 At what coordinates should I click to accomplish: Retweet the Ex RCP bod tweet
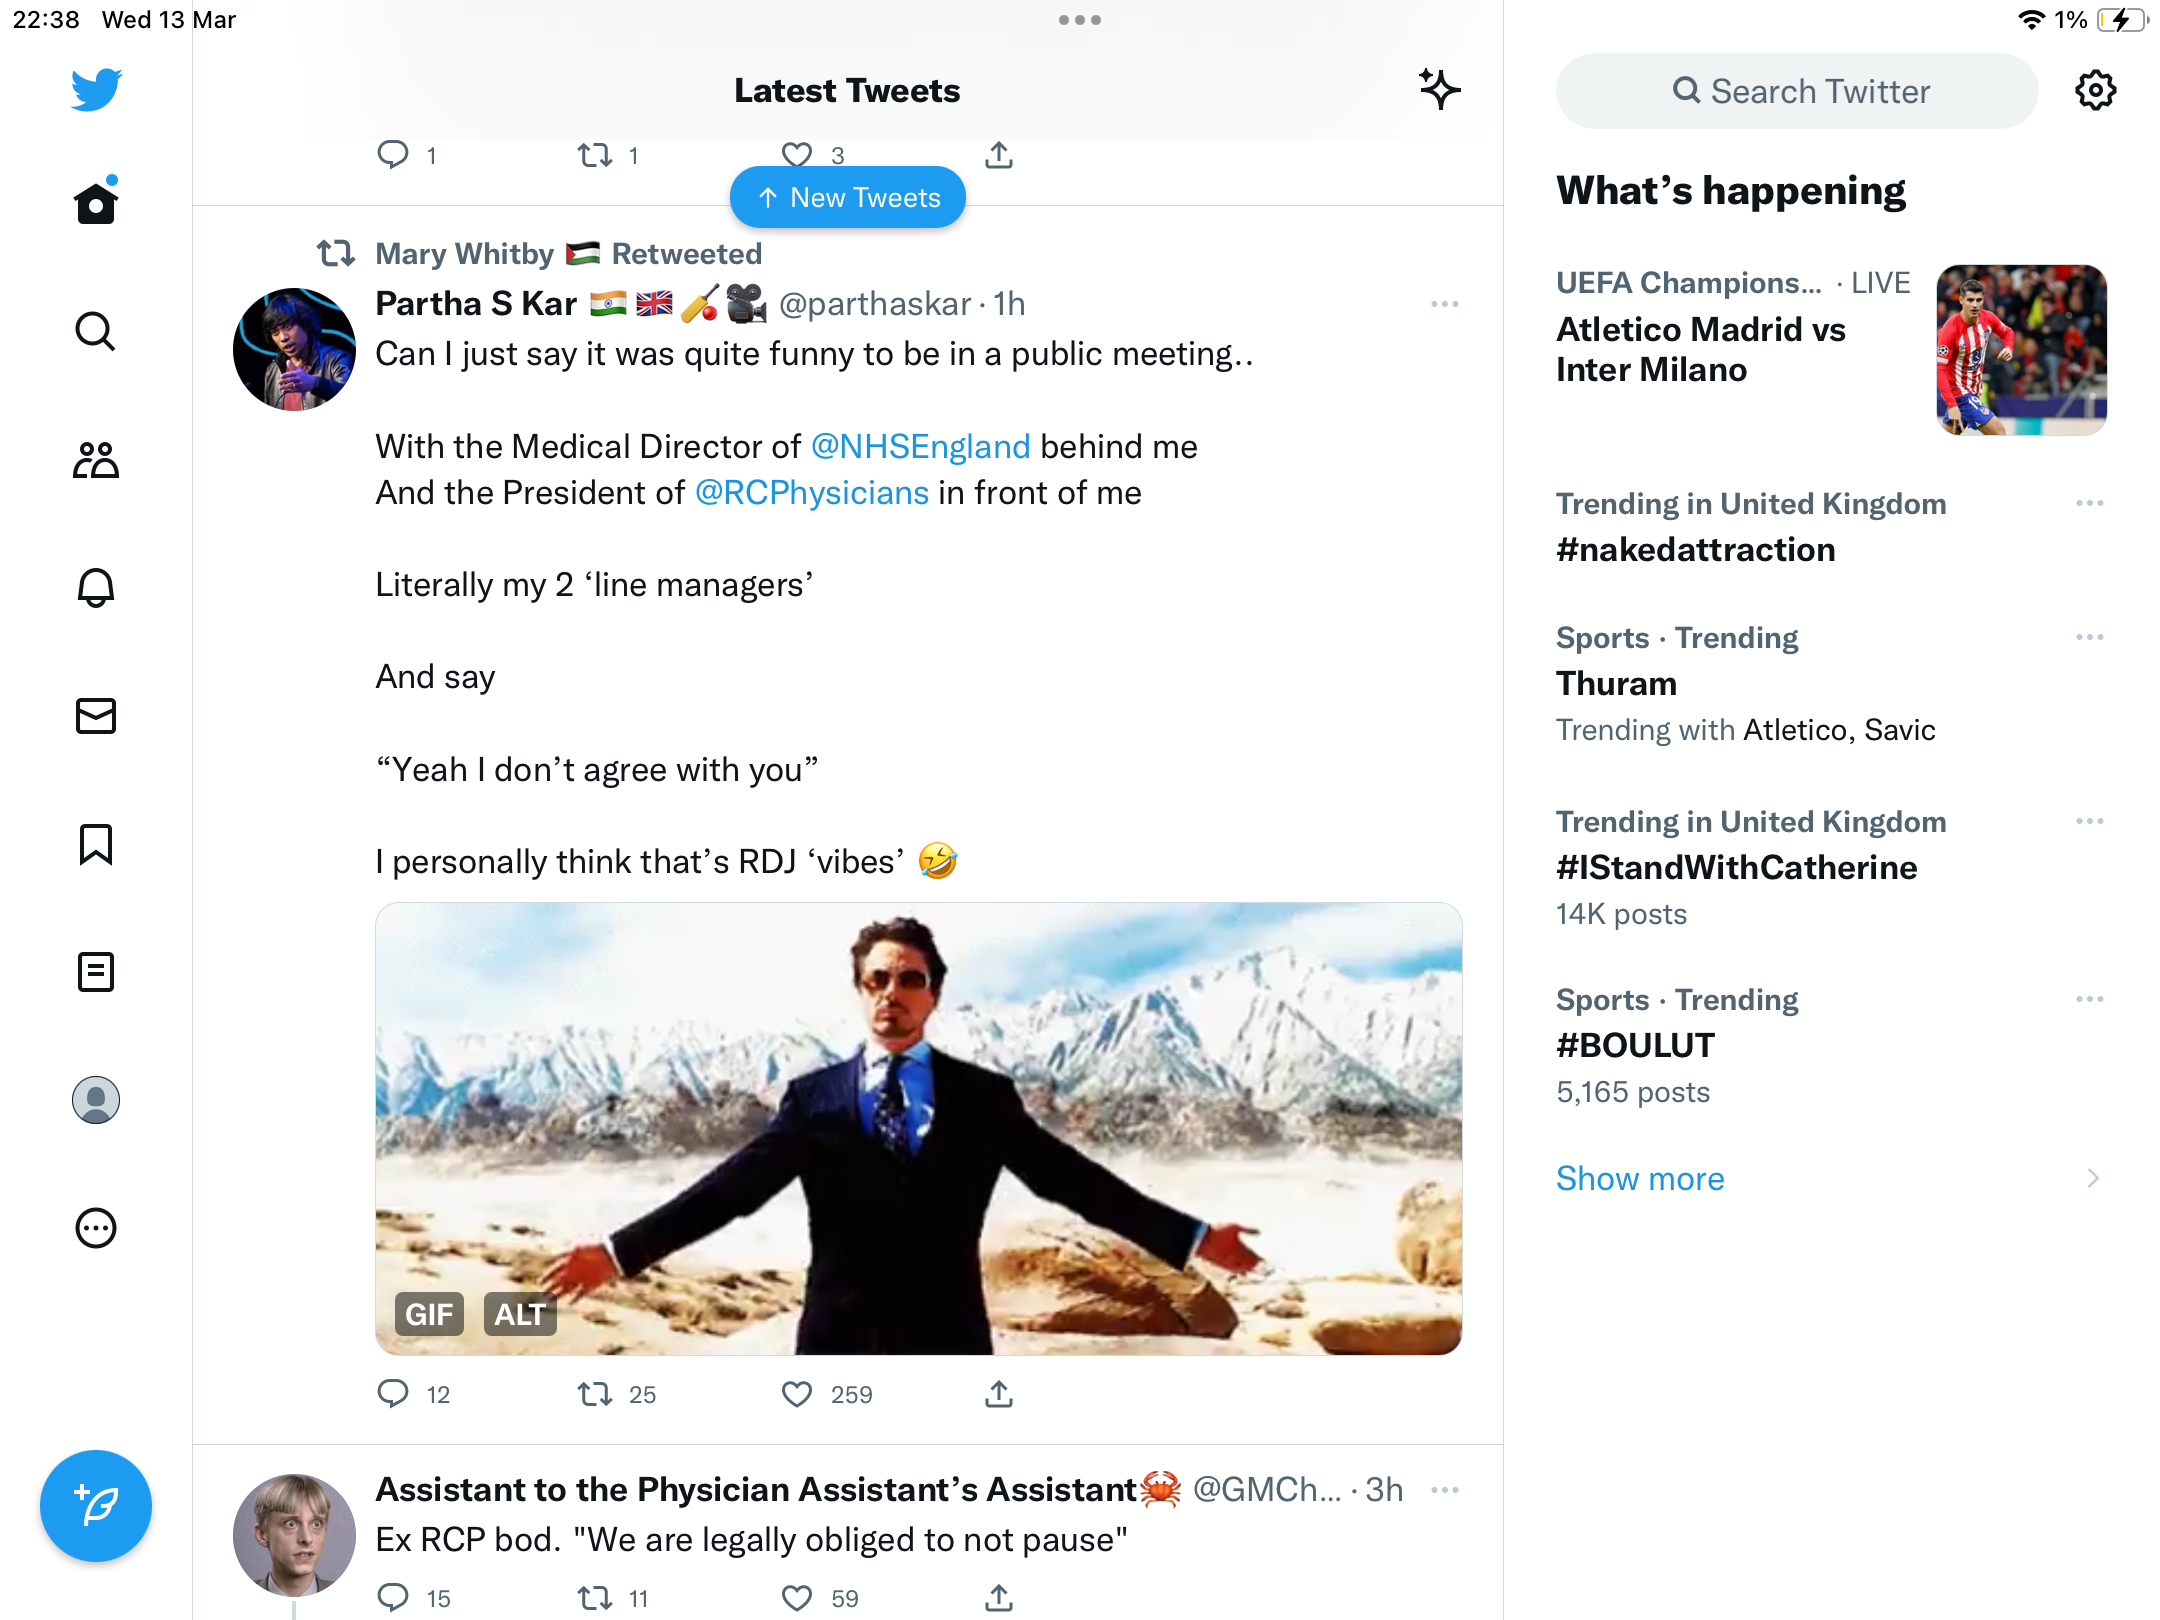tap(595, 1598)
